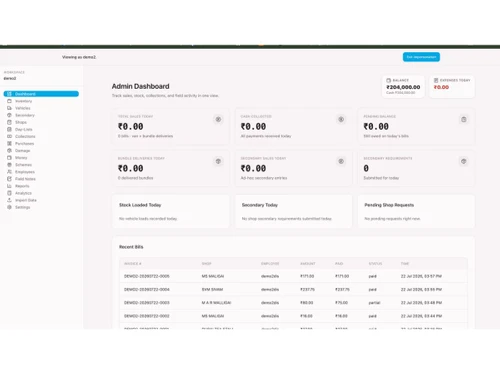Click the Pending Shop Requests card heading
This screenshot has width=500, height=375.
click(x=389, y=205)
